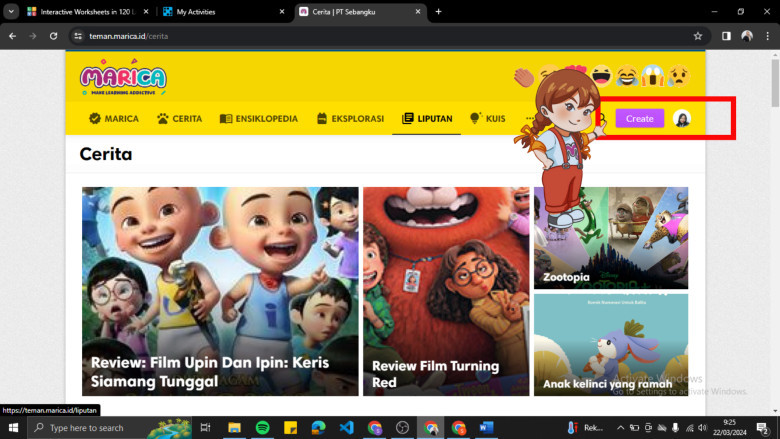Open the KUIS menu item

tap(488, 118)
